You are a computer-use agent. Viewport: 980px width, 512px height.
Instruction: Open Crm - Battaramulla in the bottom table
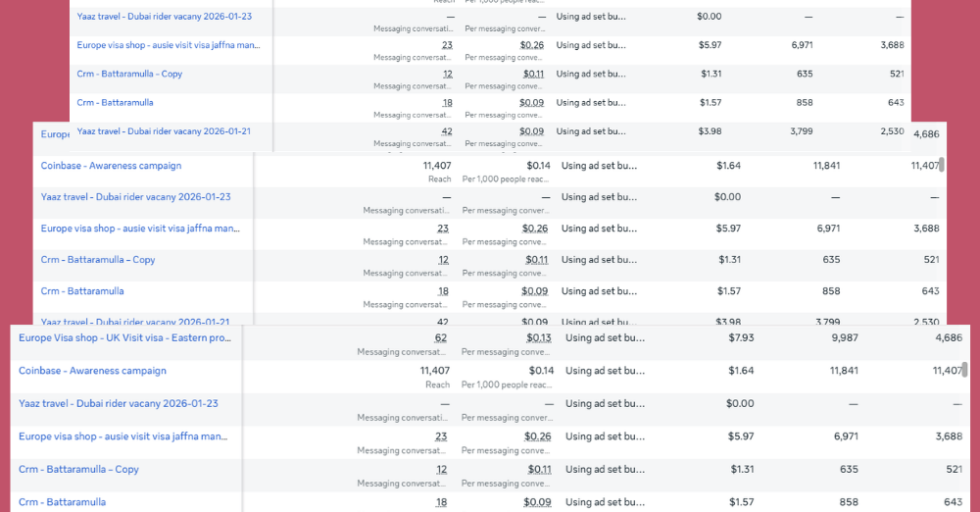62,501
